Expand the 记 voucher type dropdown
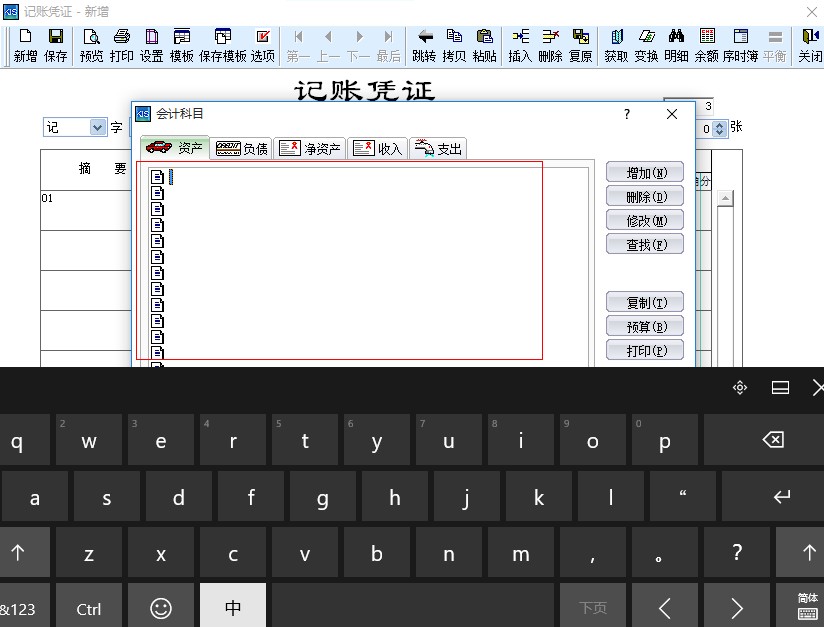This screenshot has width=824, height=627. point(97,127)
